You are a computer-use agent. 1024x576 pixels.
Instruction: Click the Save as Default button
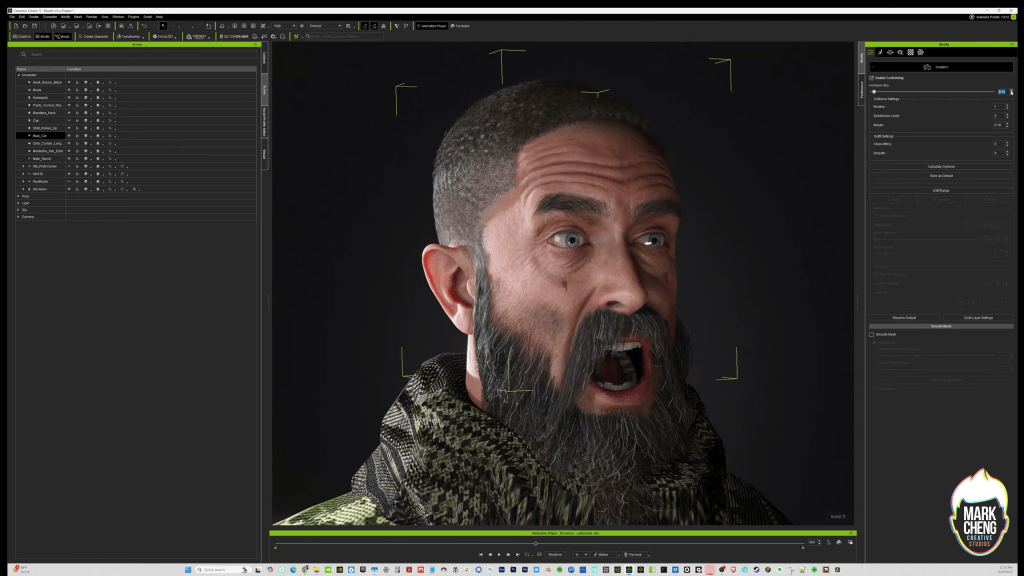[941, 176]
